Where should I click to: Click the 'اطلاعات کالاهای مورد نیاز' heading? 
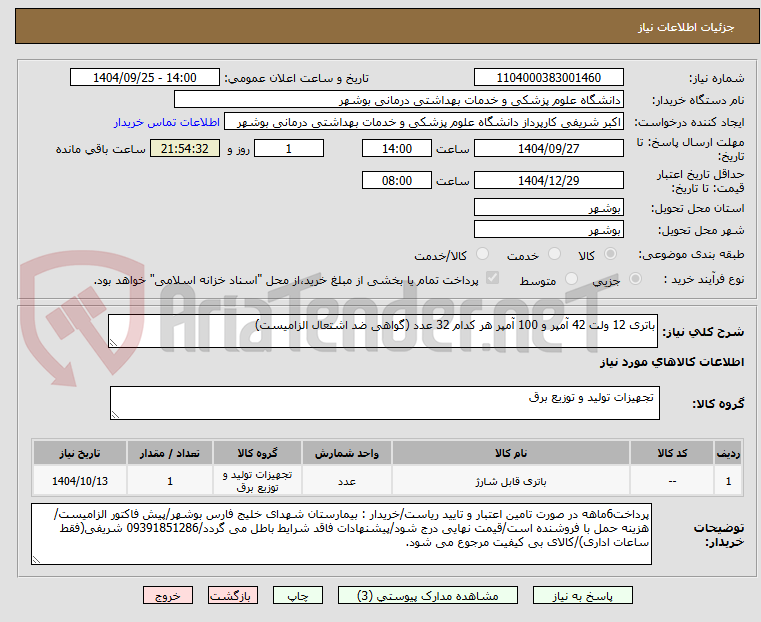[x=672, y=362]
